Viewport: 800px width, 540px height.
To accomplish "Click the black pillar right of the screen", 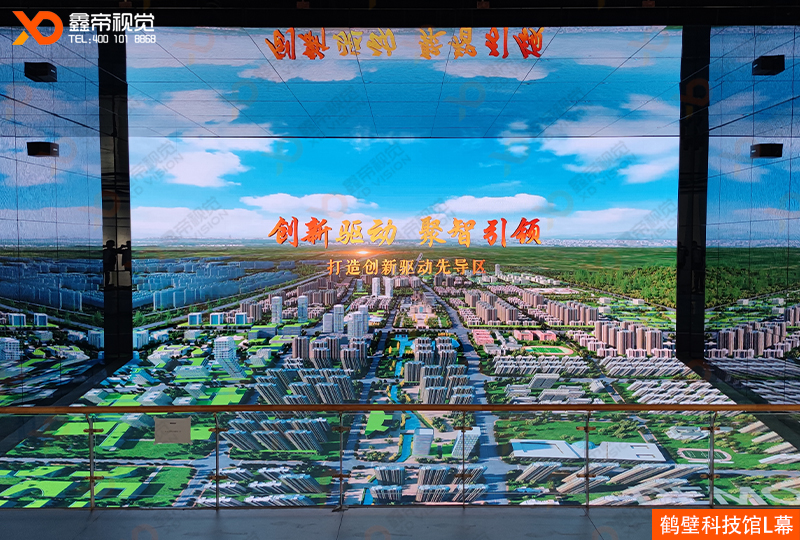I will pyautogui.click(x=692, y=200).
